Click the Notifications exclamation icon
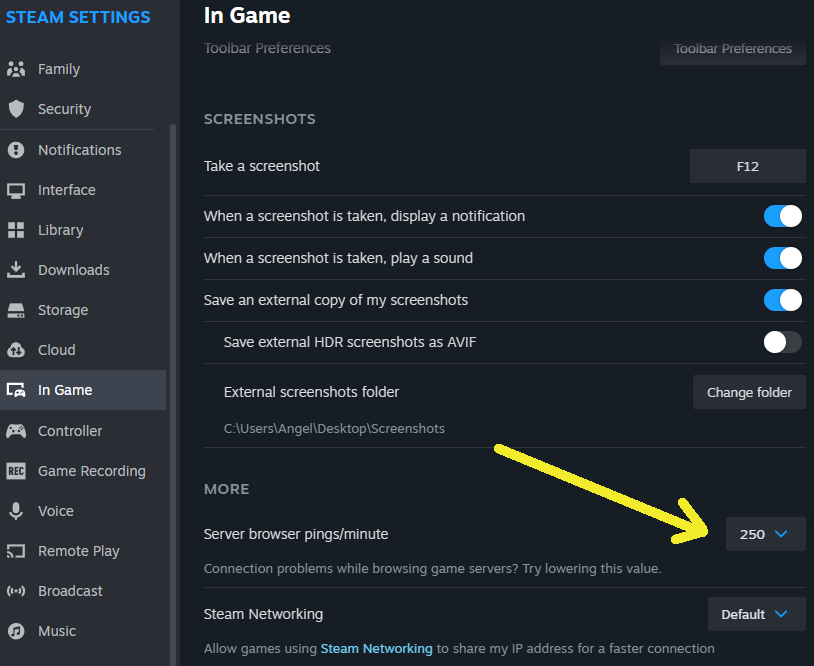The height and width of the screenshot is (666, 814). (x=16, y=150)
